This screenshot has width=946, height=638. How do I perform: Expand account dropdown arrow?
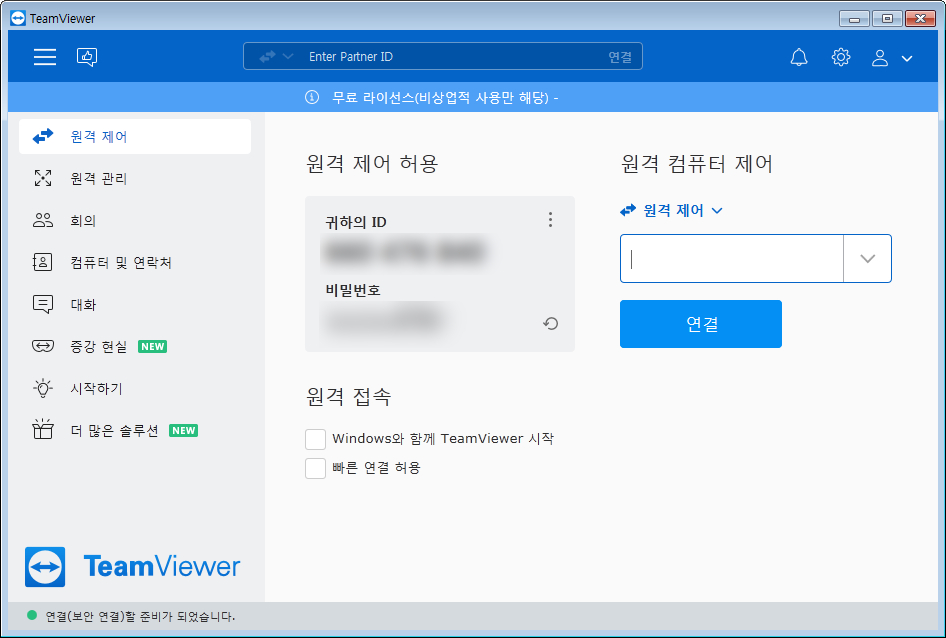point(907,59)
